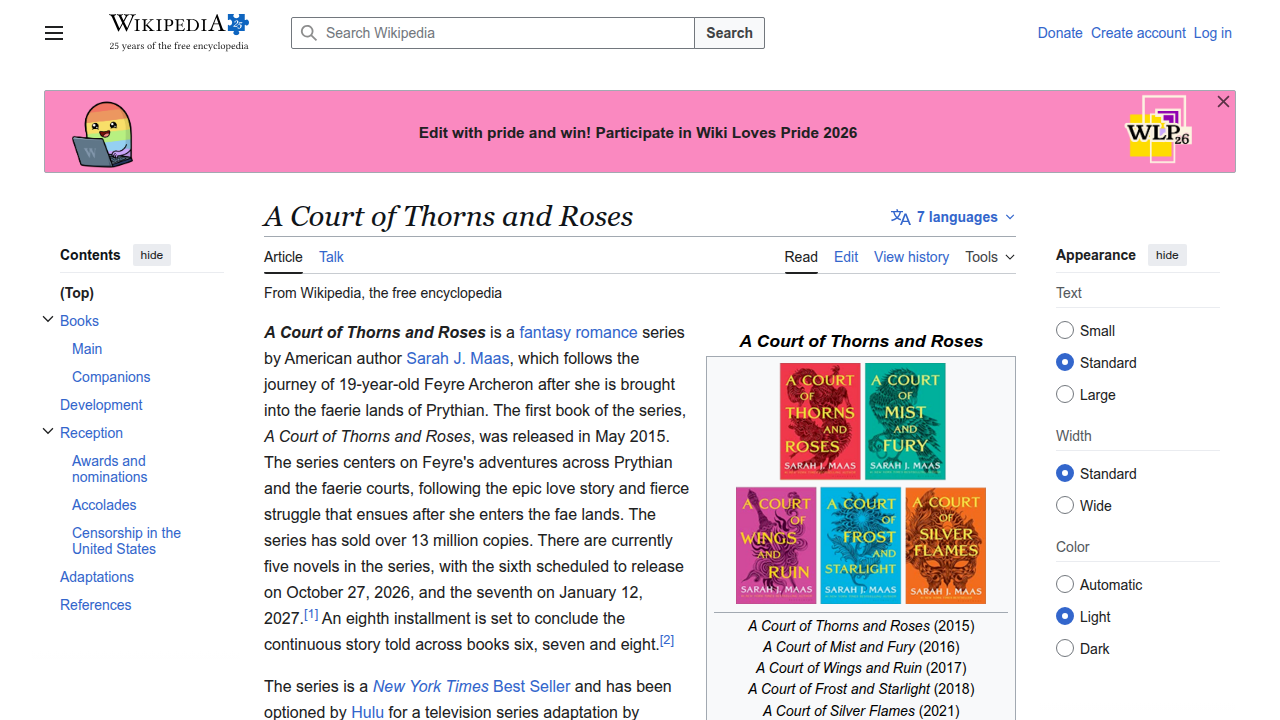1280x720 pixels.
Task: Jump to the Main subsection
Action: click(87, 349)
